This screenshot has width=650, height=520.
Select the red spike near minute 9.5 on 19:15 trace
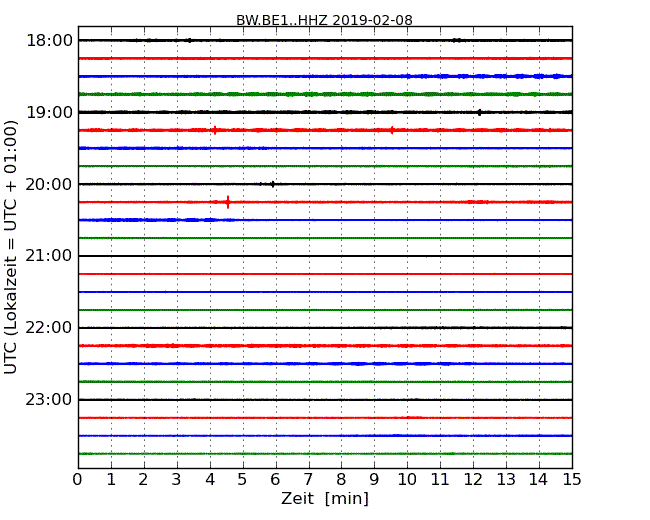coord(392,130)
